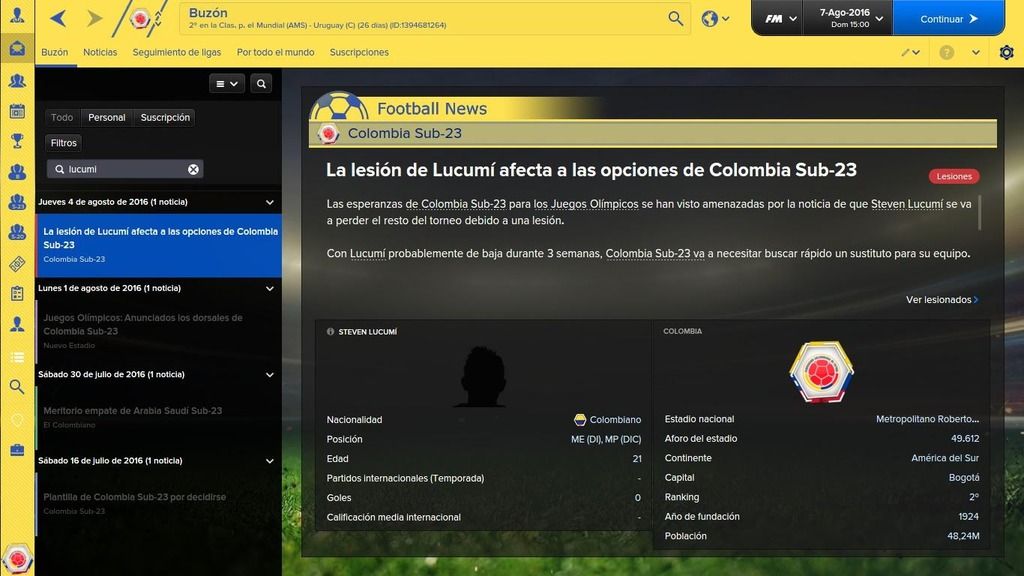This screenshot has width=1024, height=576.
Task: Click the forward navigation arrow
Action: 94,18
